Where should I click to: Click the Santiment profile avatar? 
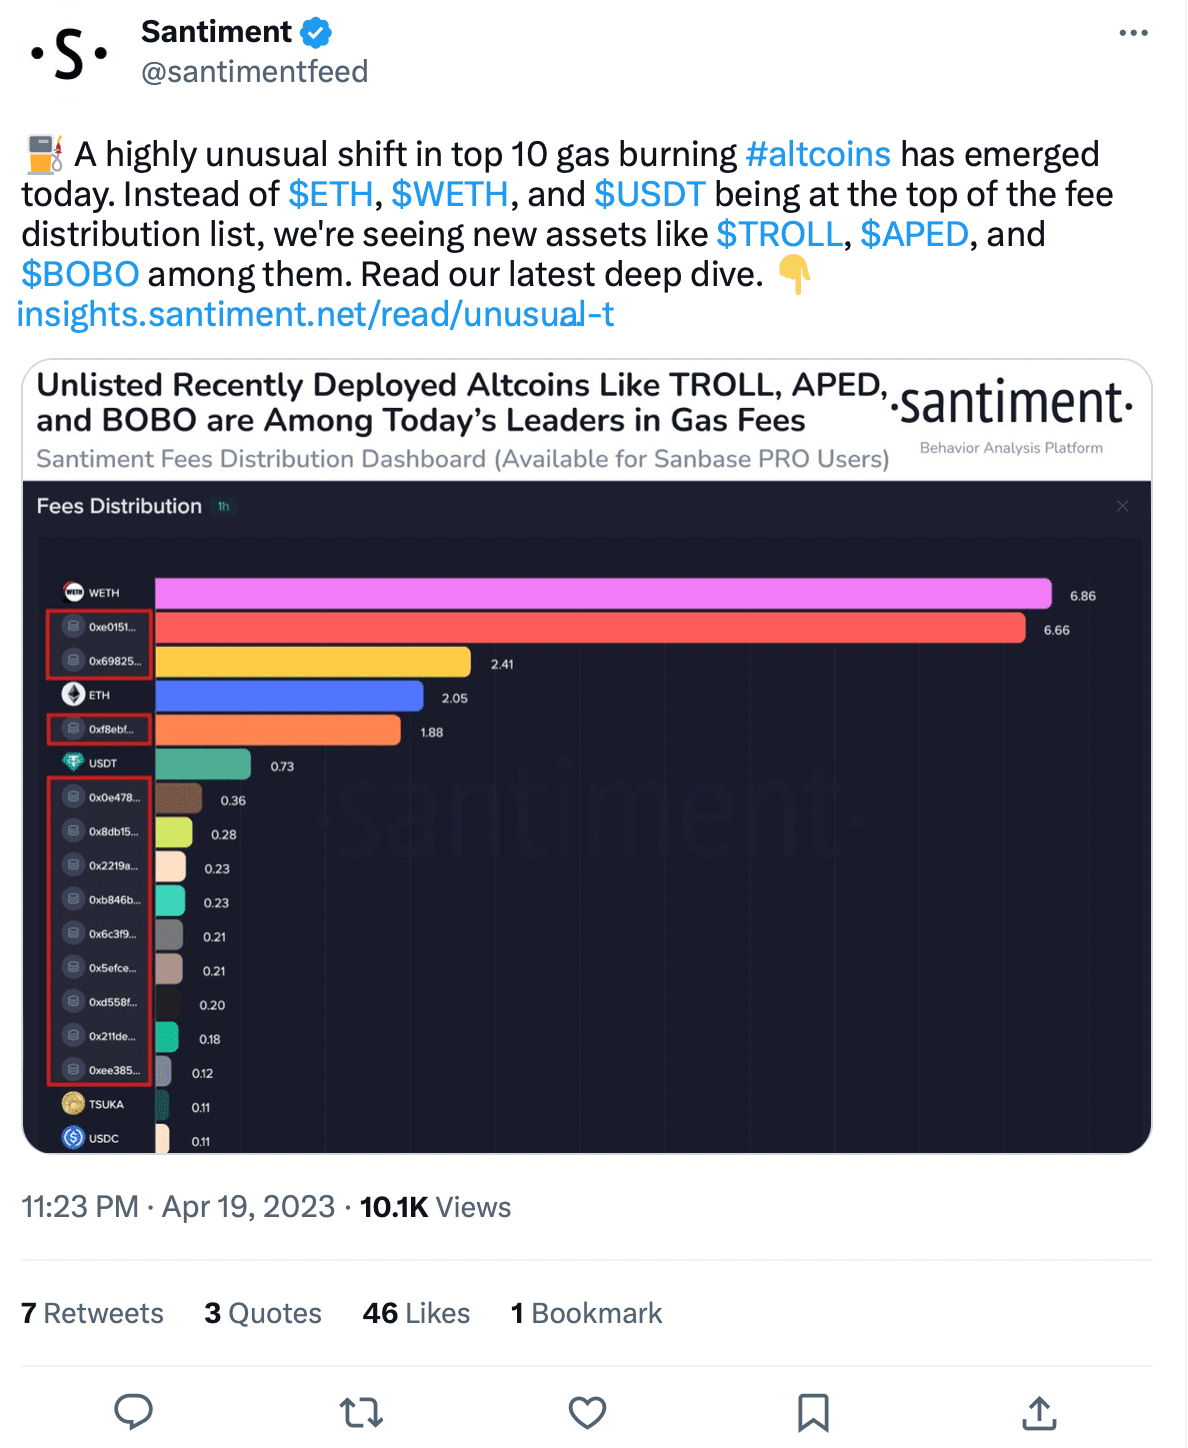[69, 54]
